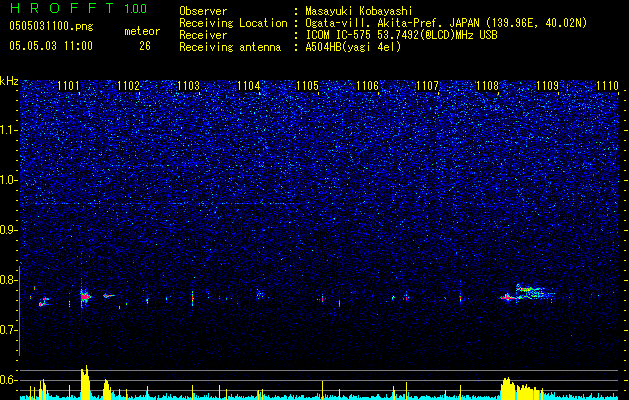Viewport: 629px width, 400px height.
Task: Click the 0.7 kHz frequency label
Action: tap(9, 330)
